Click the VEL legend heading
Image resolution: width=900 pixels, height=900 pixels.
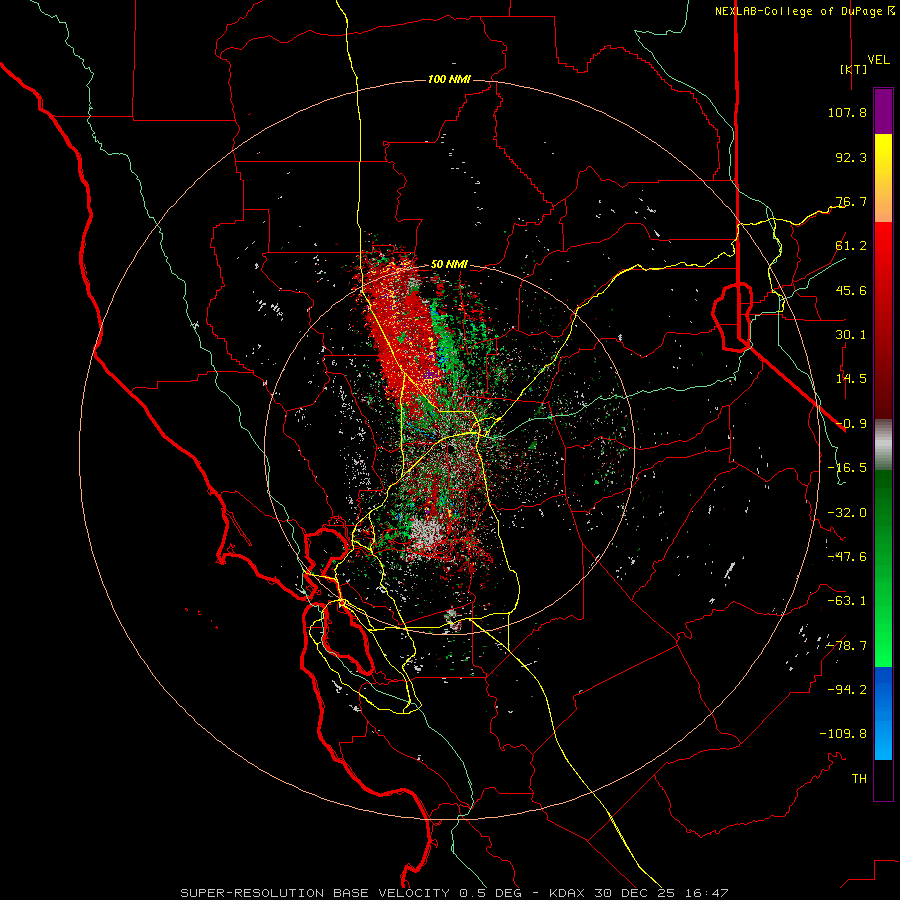[879, 60]
